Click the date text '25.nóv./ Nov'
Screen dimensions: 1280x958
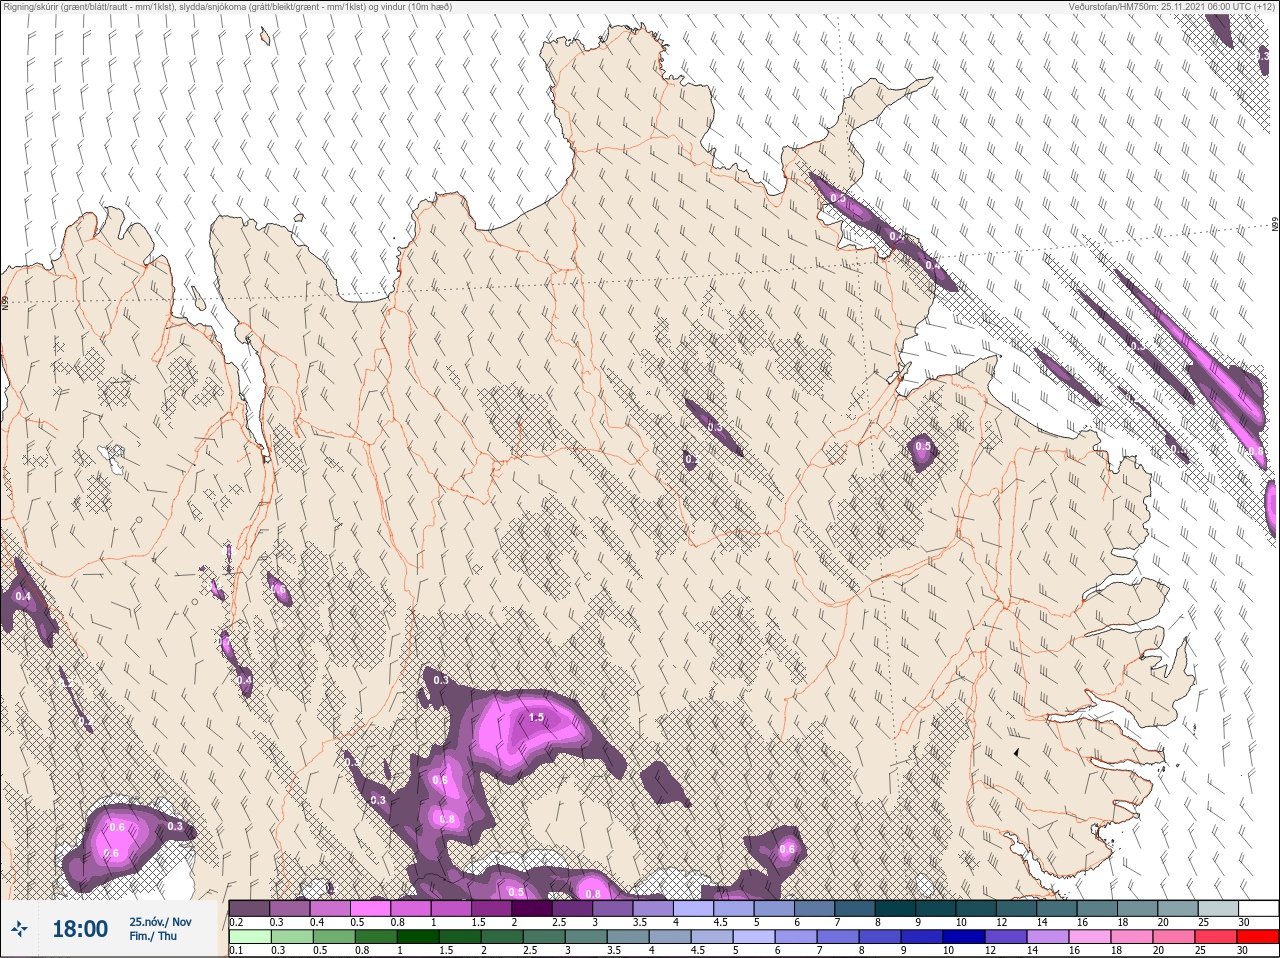point(160,922)
